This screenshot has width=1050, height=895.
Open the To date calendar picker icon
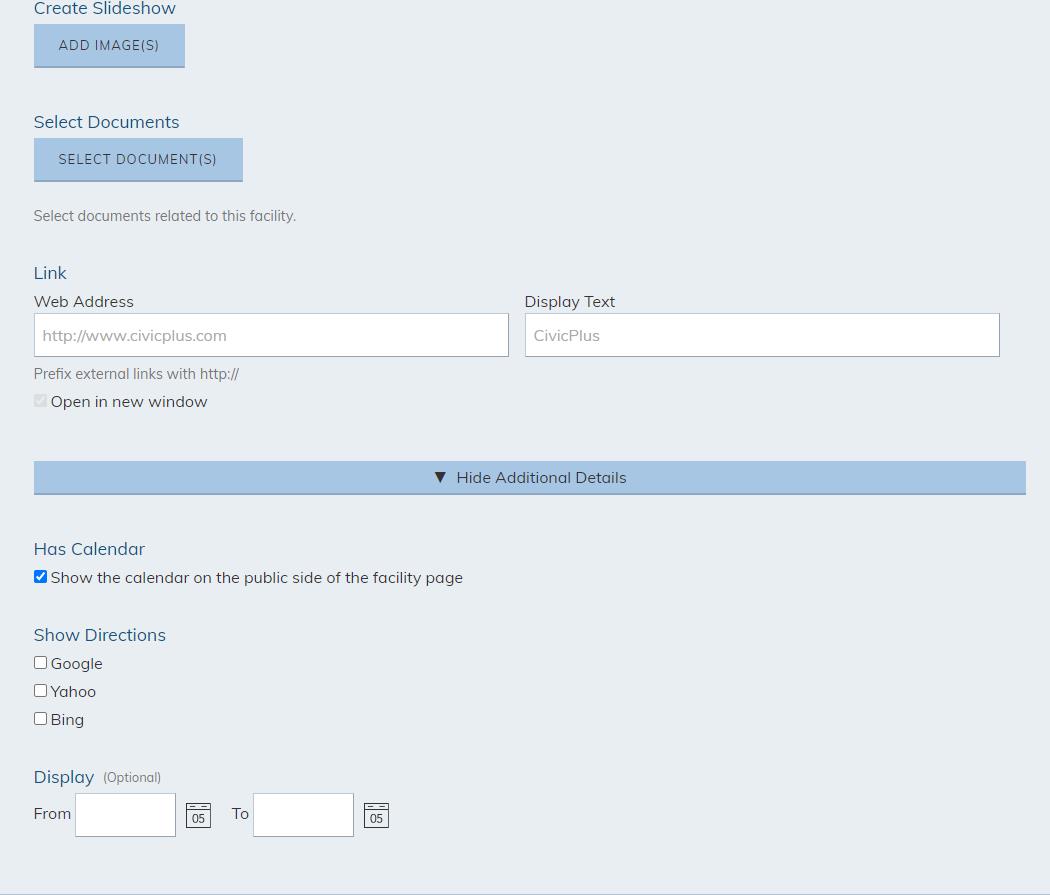pyautogui.click(x=376, y=815)
